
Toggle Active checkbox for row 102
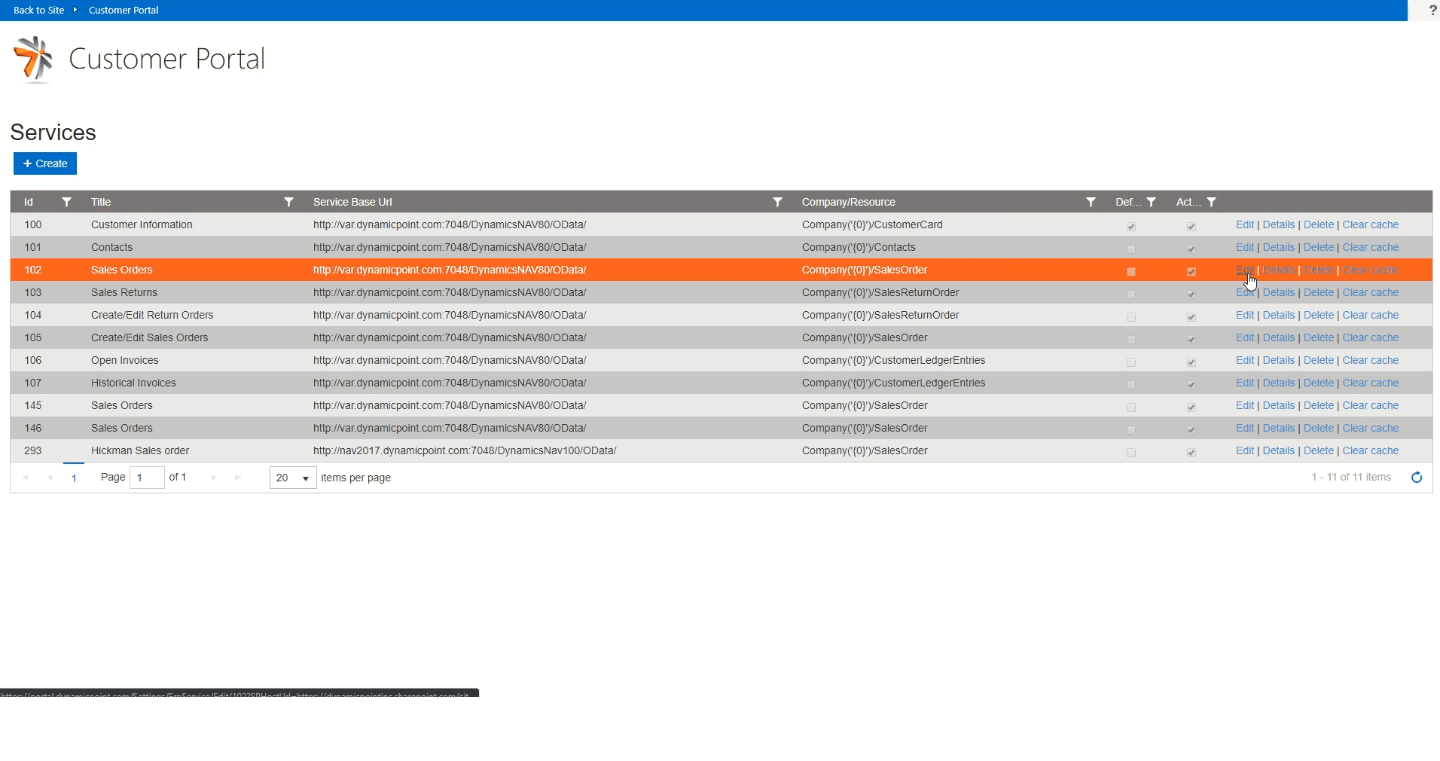[x=1191, y=271]
